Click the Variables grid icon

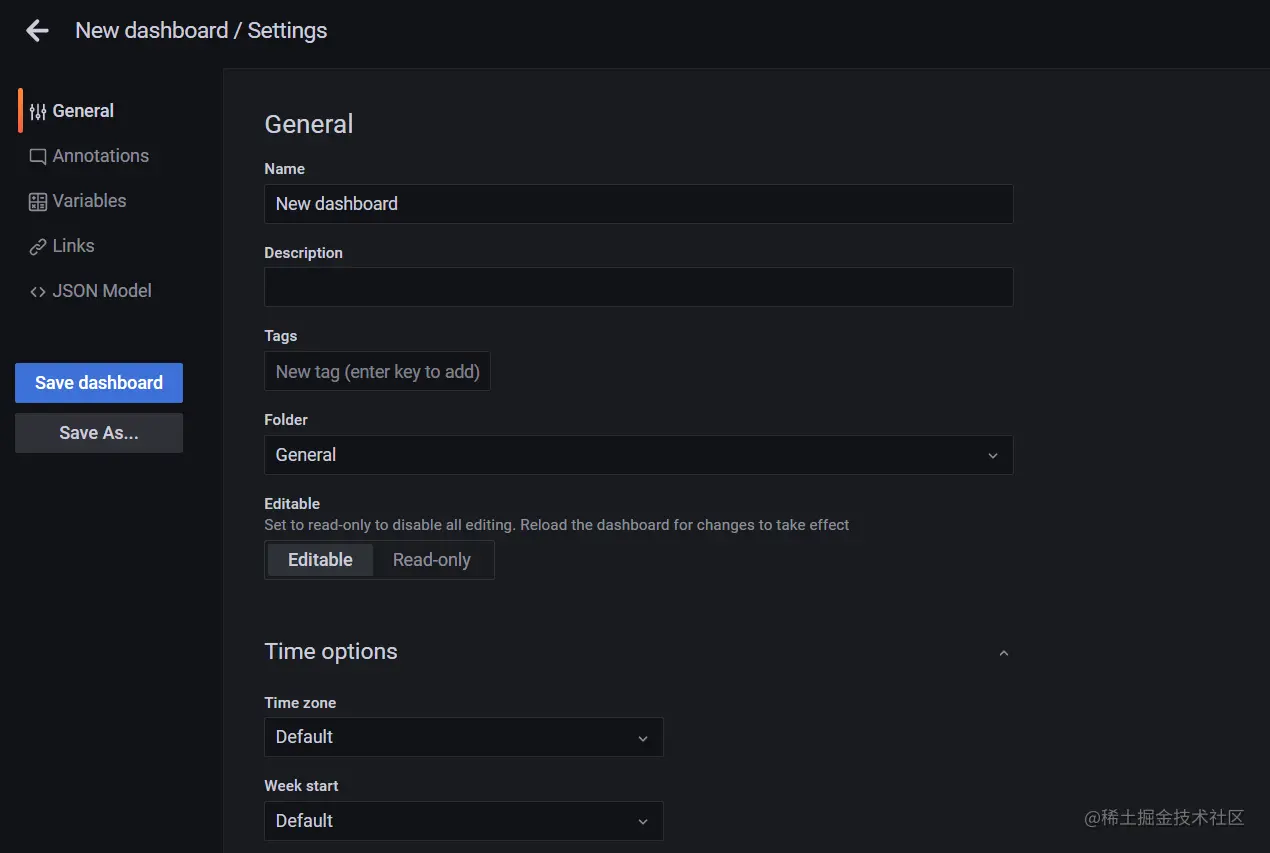(38, 202)
